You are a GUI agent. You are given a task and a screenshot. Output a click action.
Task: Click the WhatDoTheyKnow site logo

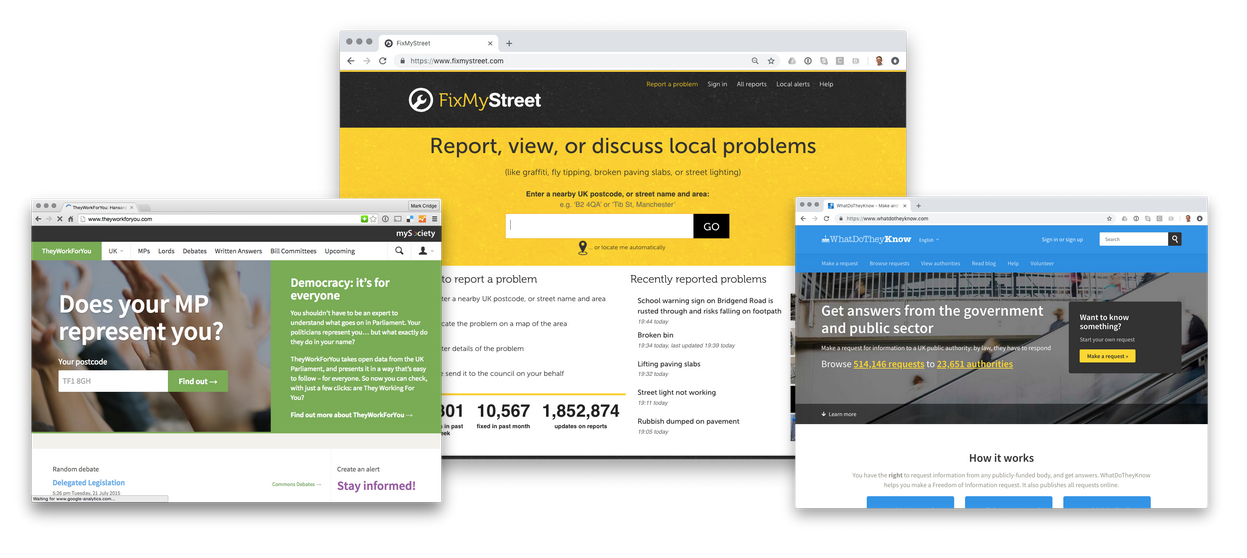(866, 239)
